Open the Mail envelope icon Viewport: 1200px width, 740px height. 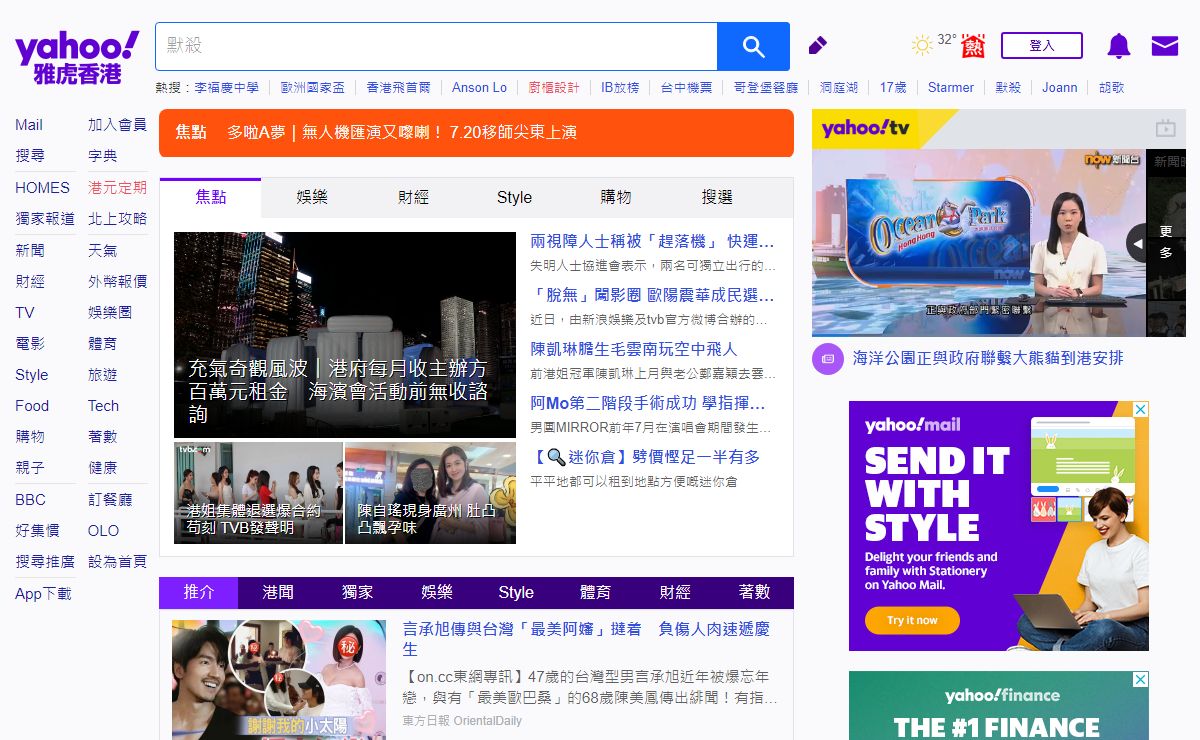coord(1164,46)
